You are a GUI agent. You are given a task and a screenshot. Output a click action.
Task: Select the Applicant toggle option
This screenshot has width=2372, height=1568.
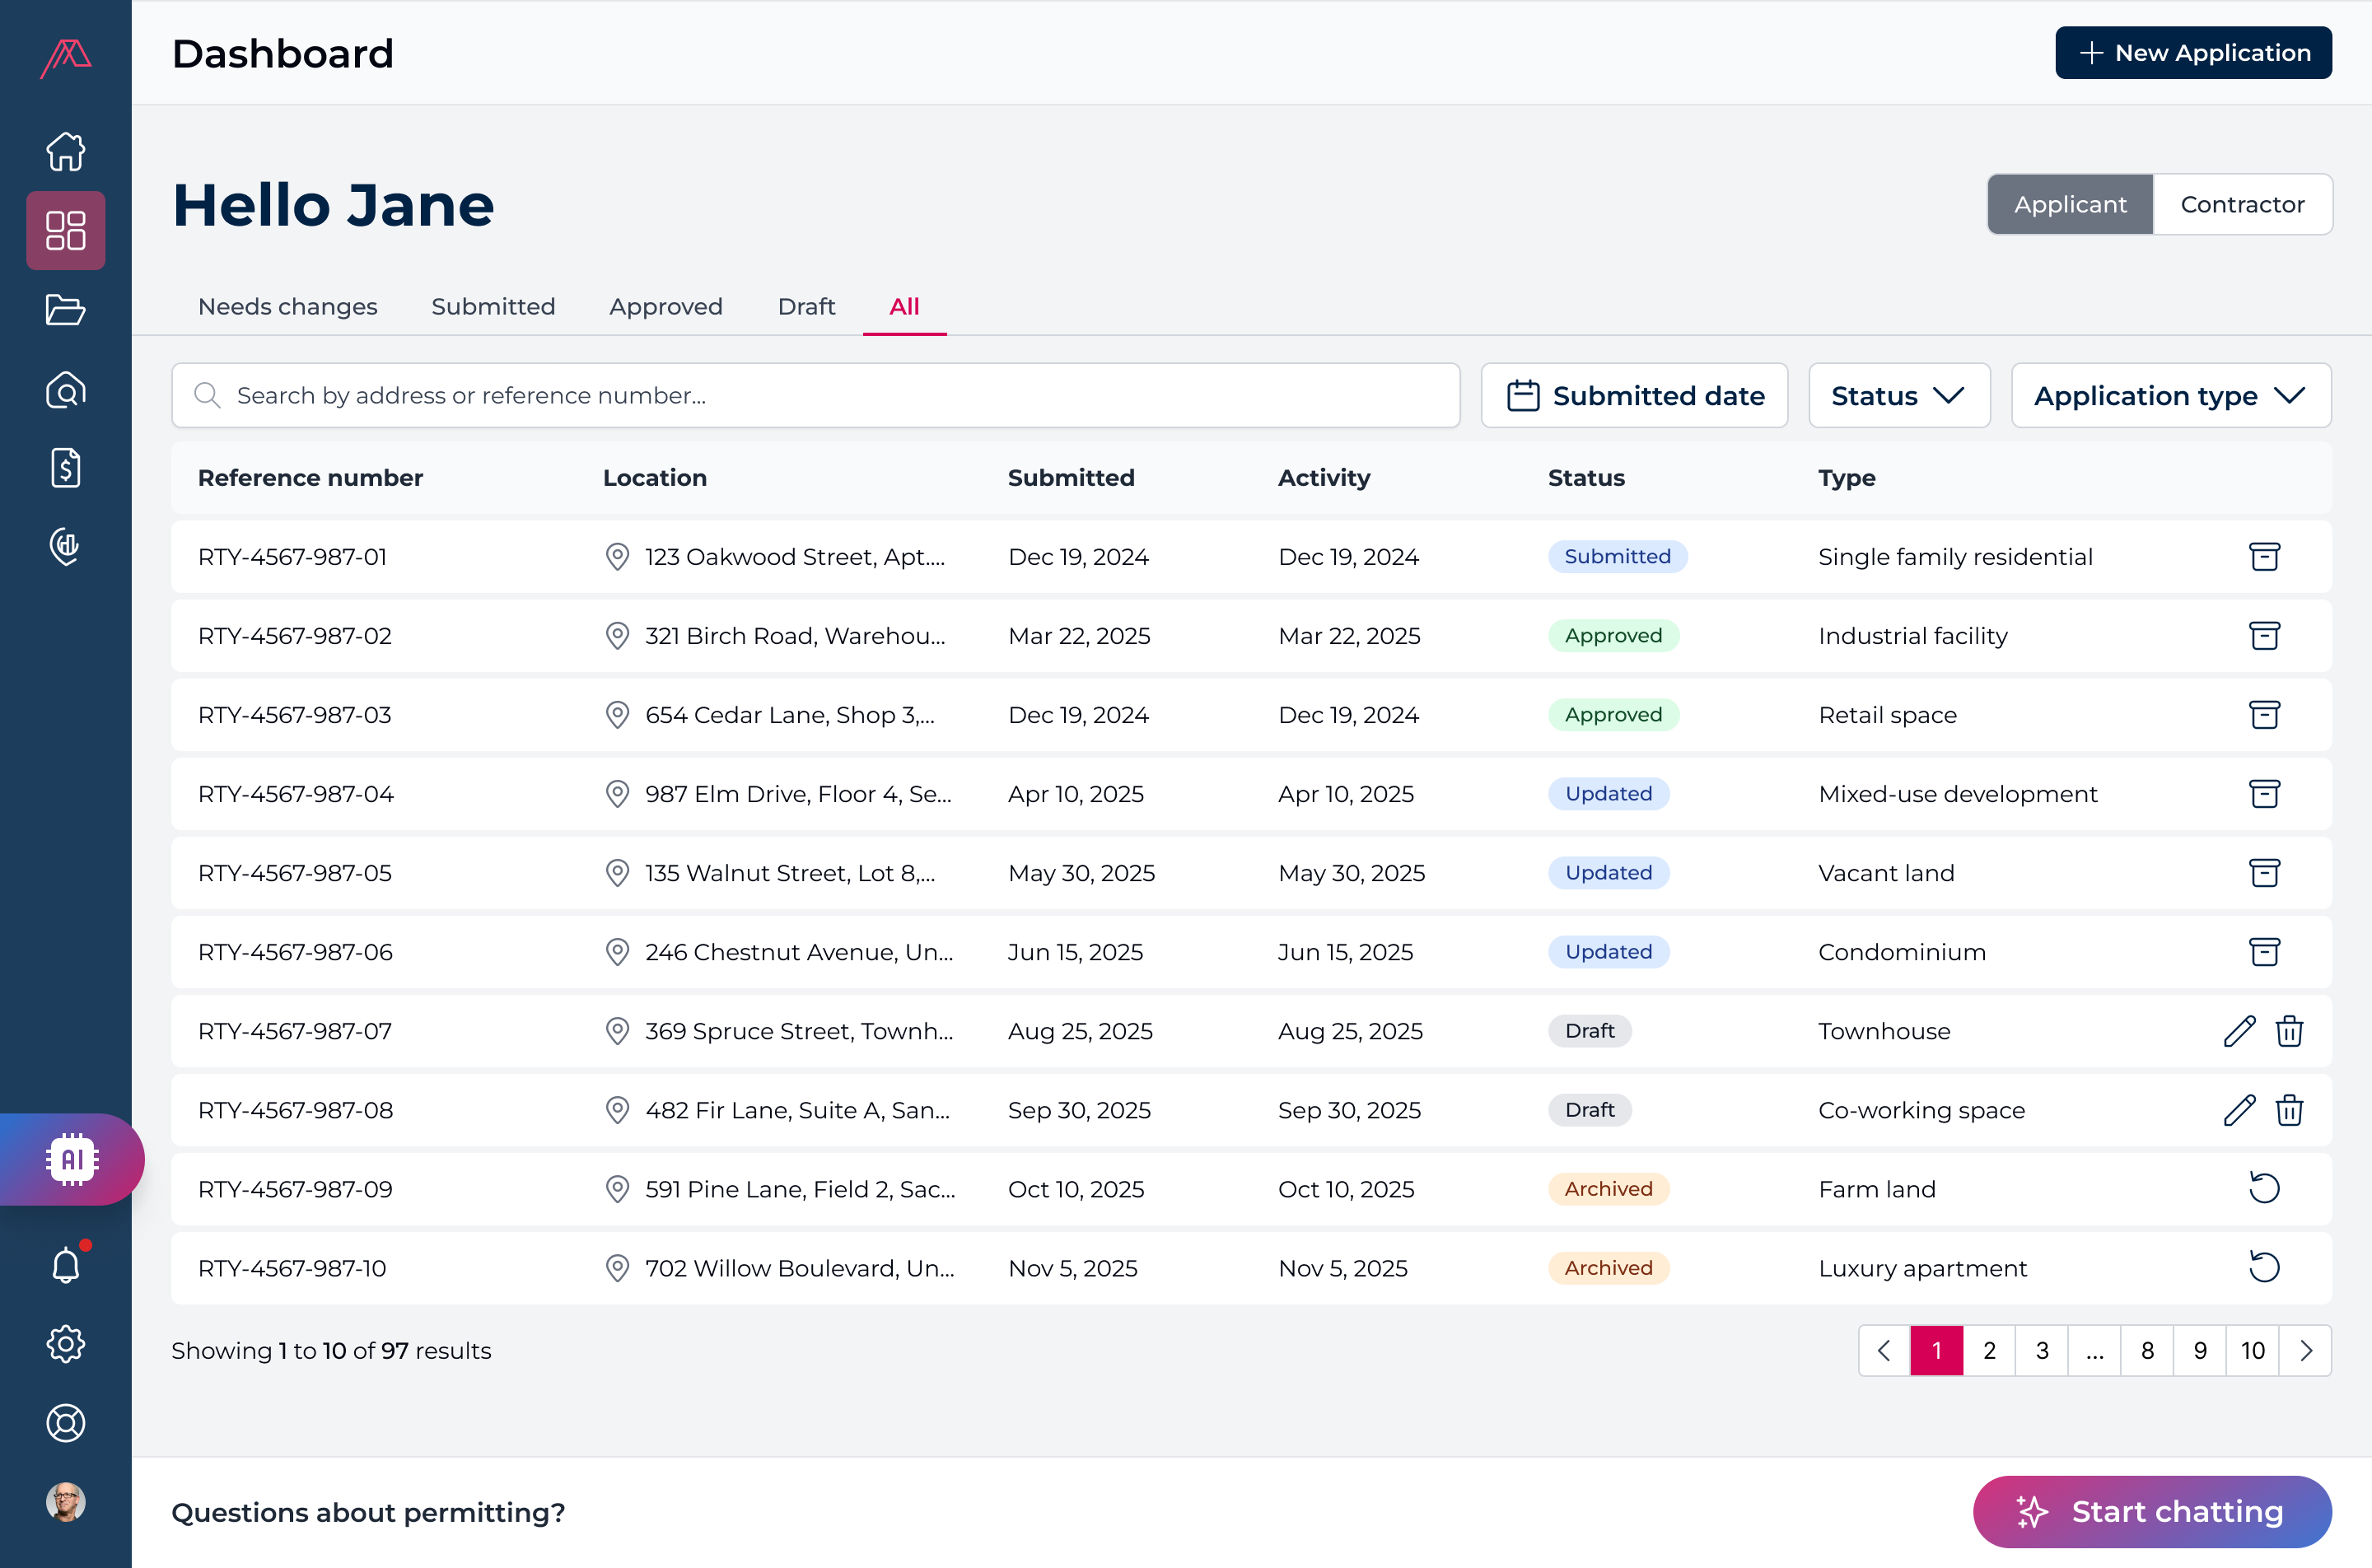pyautogui.click(x=2070, y=204)
